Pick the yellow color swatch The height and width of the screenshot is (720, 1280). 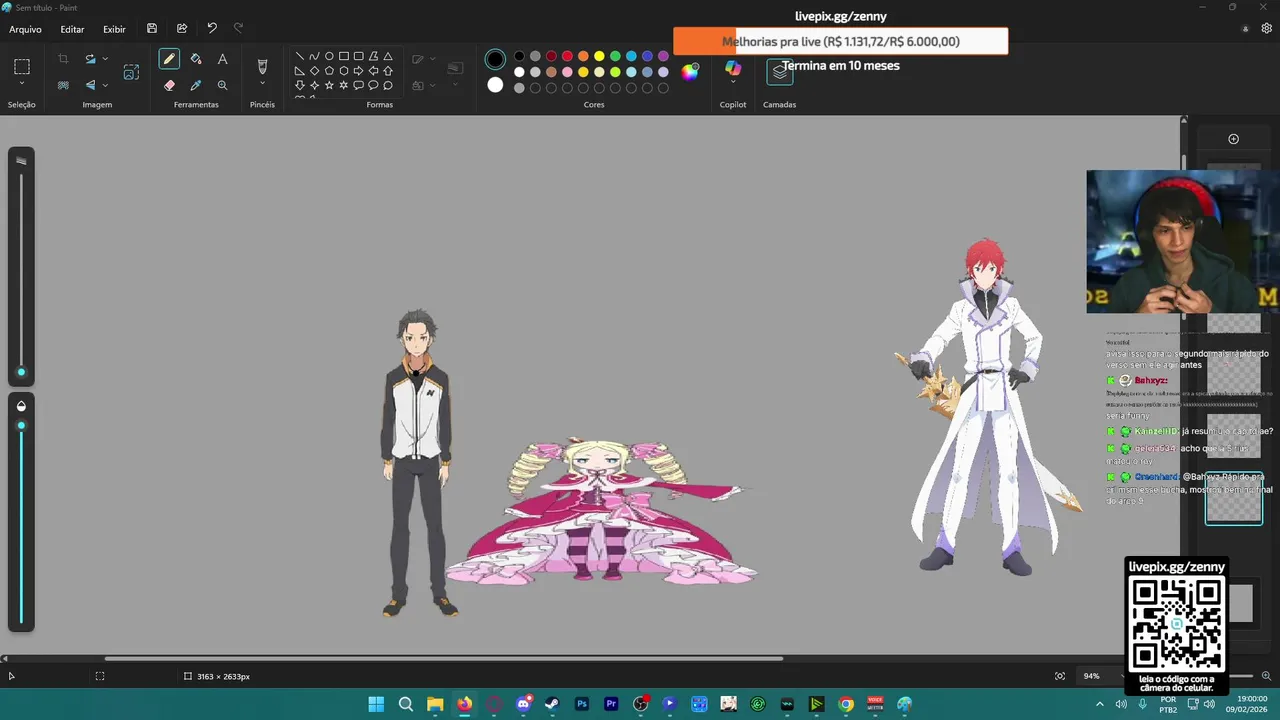point(599,56)
